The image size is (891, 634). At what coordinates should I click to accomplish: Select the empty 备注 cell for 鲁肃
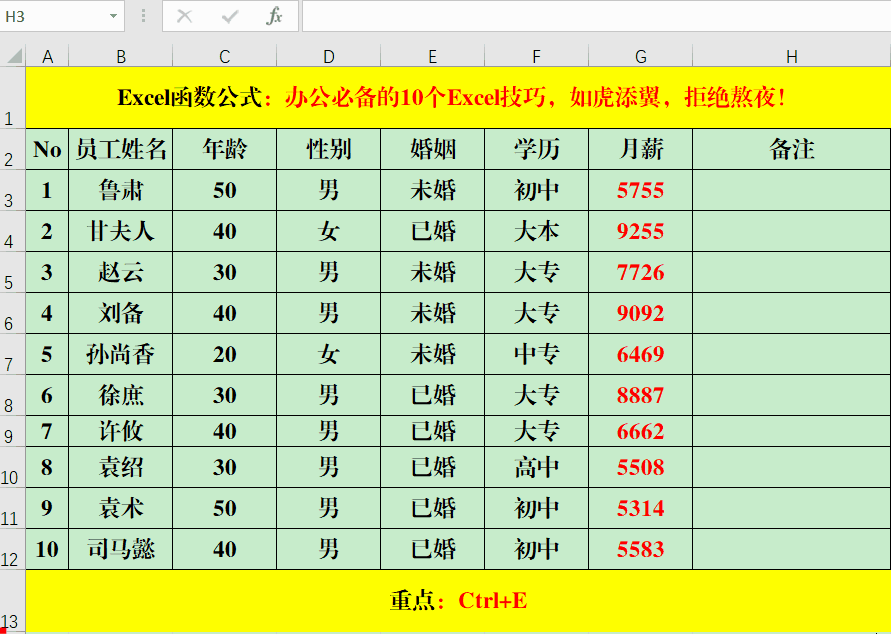791,190
